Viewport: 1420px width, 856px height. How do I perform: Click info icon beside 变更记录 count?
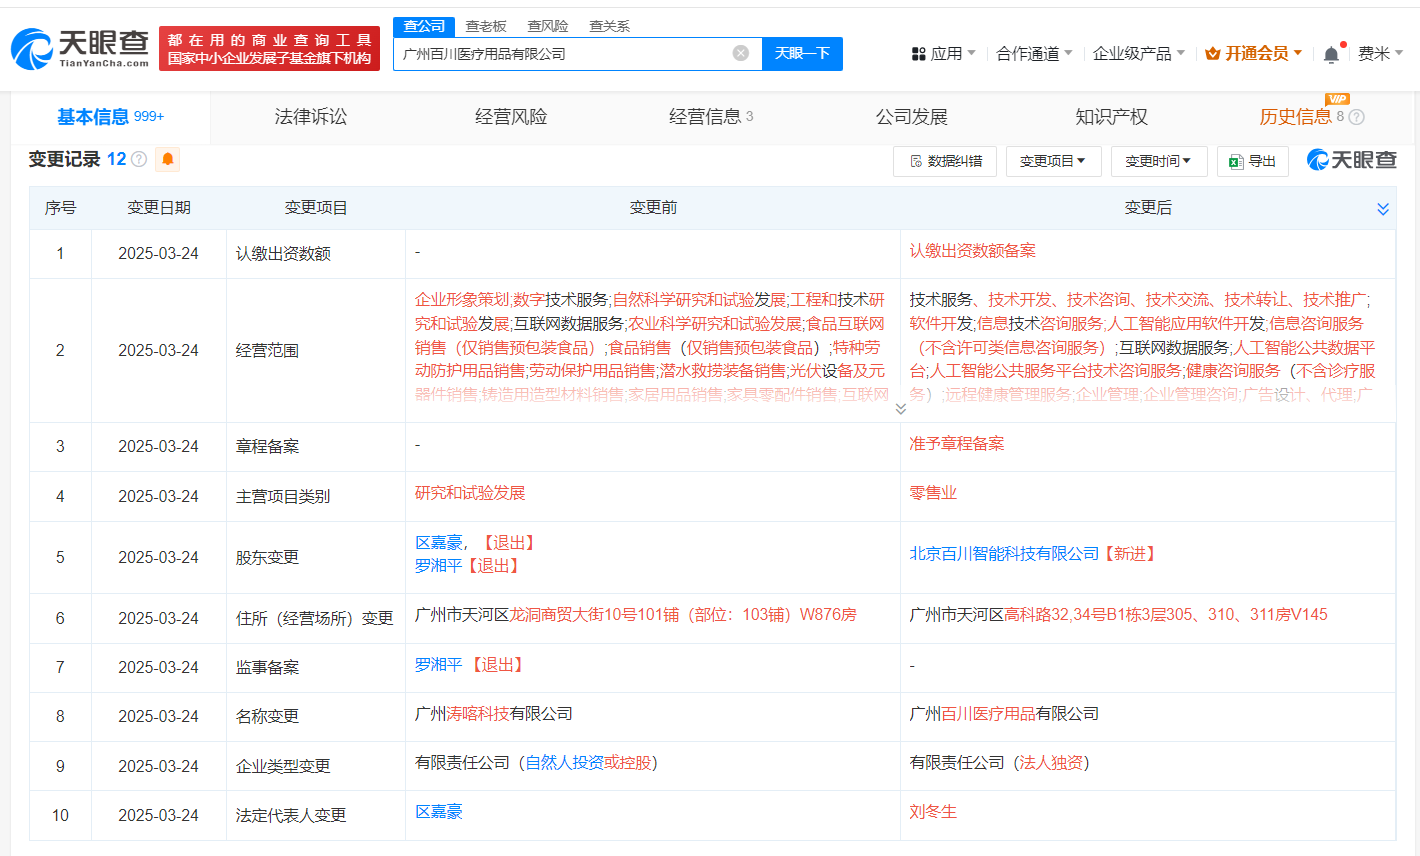pos(139,159)
